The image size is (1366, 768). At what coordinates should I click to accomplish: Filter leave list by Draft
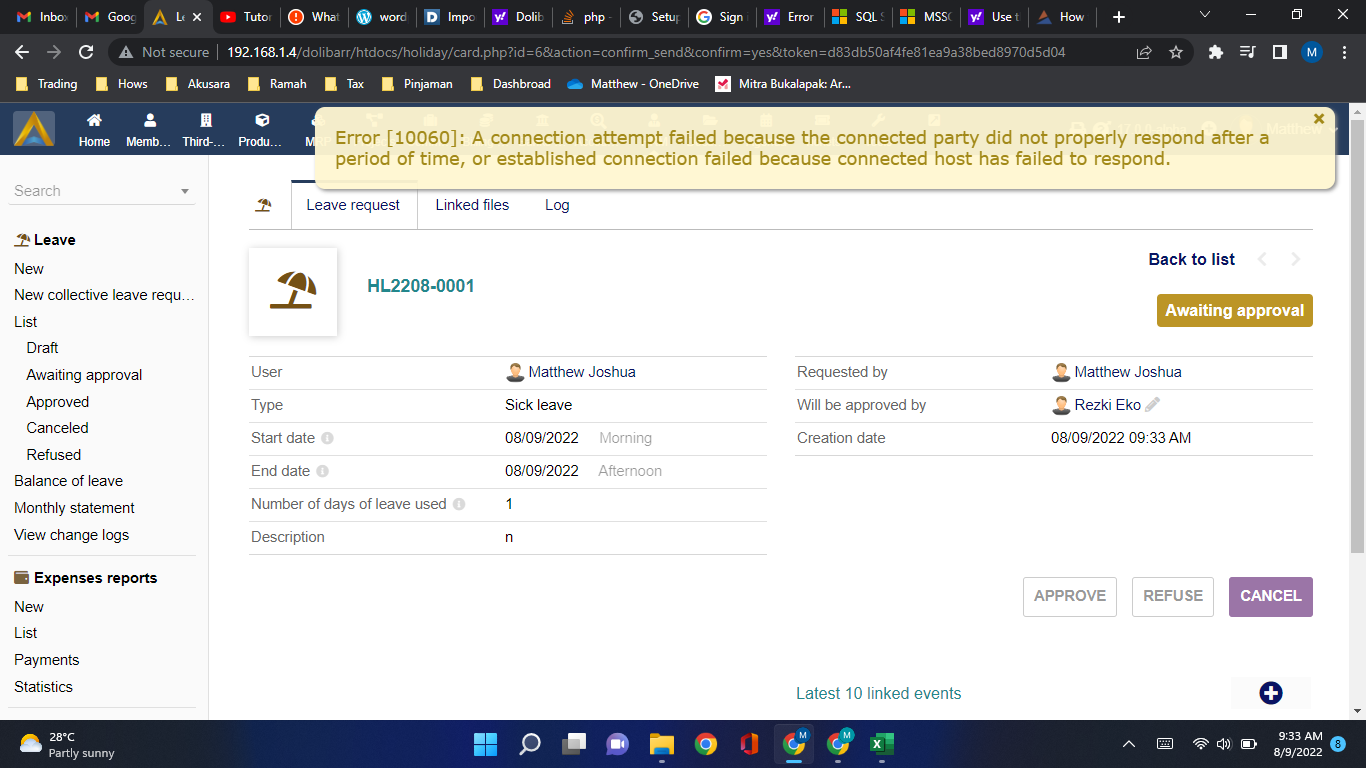pos(42,348)
